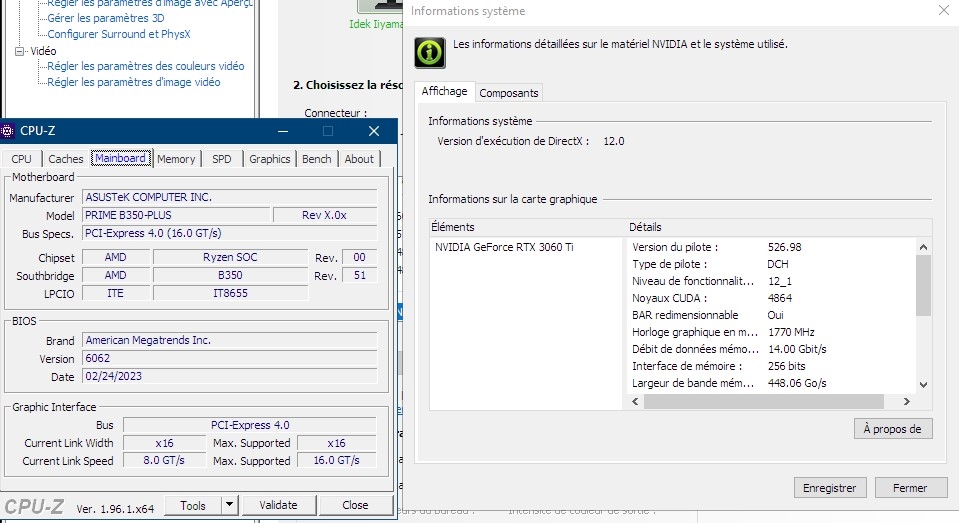Open Gérer les paramètres 3D link

click(105, 18)
